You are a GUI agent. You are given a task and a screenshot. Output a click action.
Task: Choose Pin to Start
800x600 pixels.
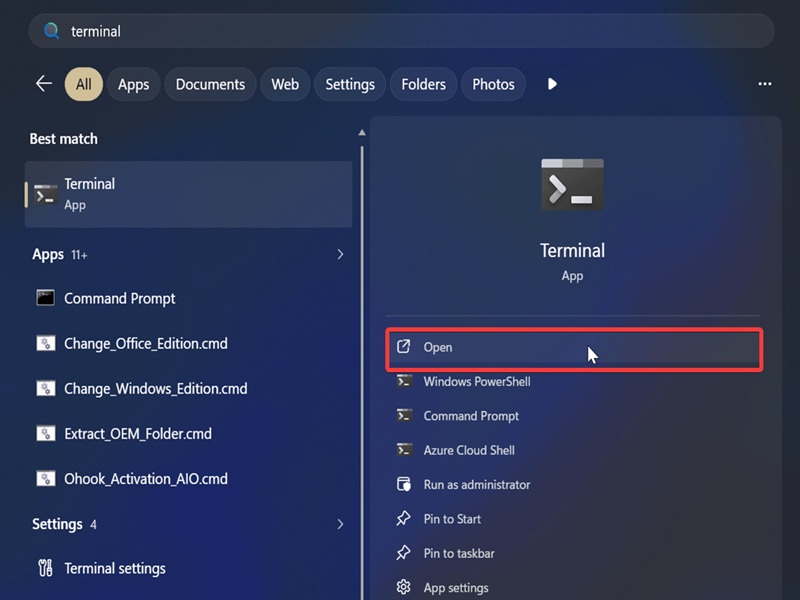574,519
